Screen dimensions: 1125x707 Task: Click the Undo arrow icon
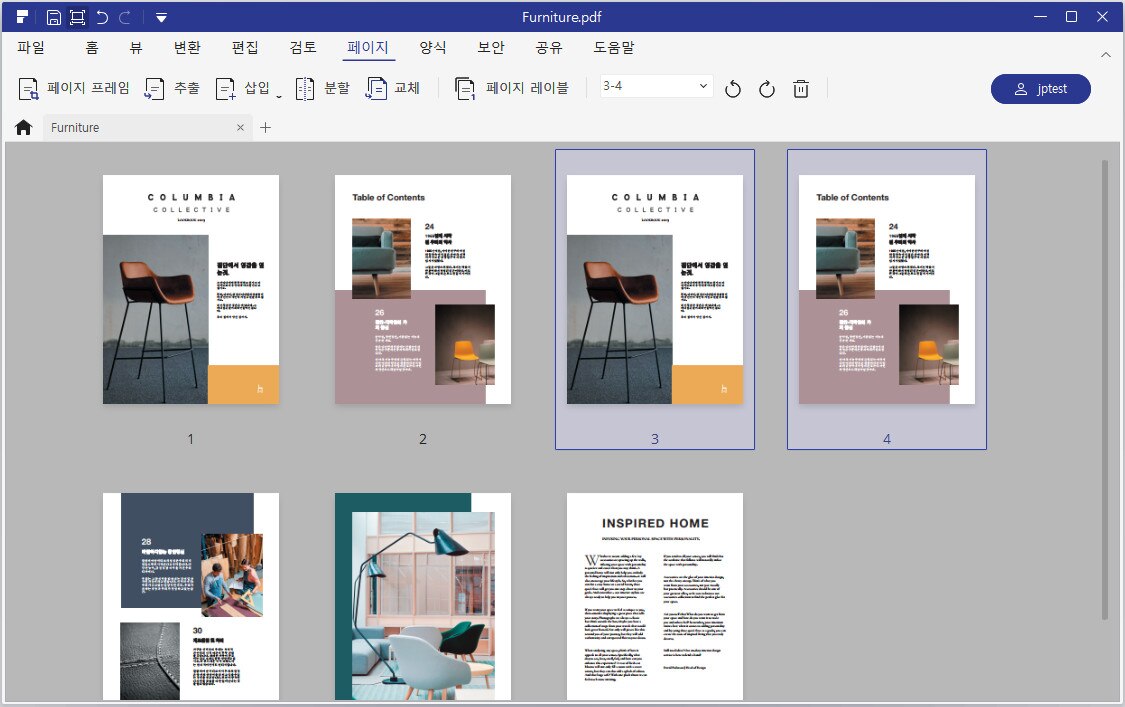tap(102, 17)
